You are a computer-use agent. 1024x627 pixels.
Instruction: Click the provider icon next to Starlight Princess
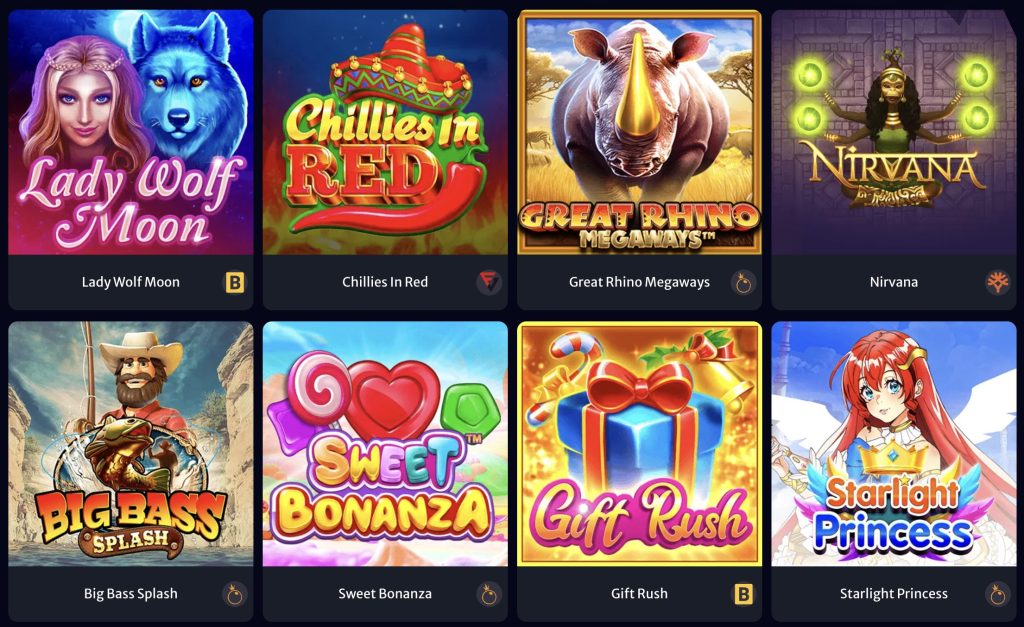tap(997, 594)
